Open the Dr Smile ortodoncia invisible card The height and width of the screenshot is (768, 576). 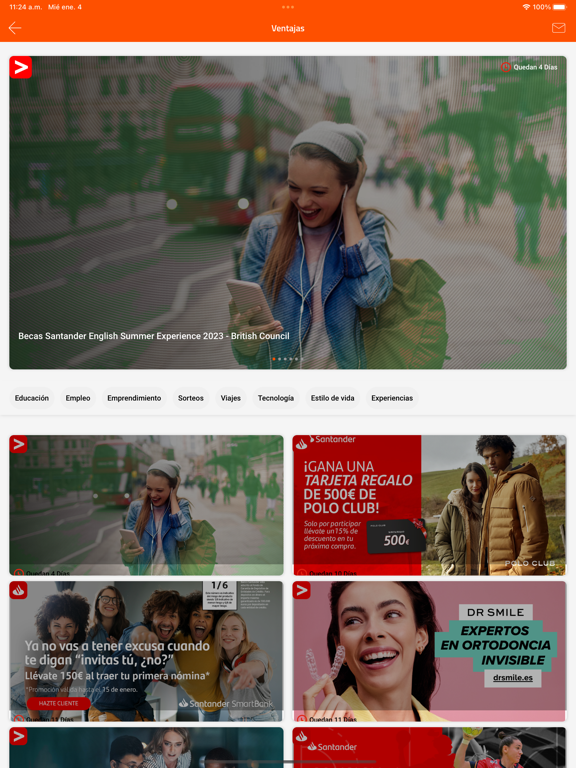click(430, 651)
